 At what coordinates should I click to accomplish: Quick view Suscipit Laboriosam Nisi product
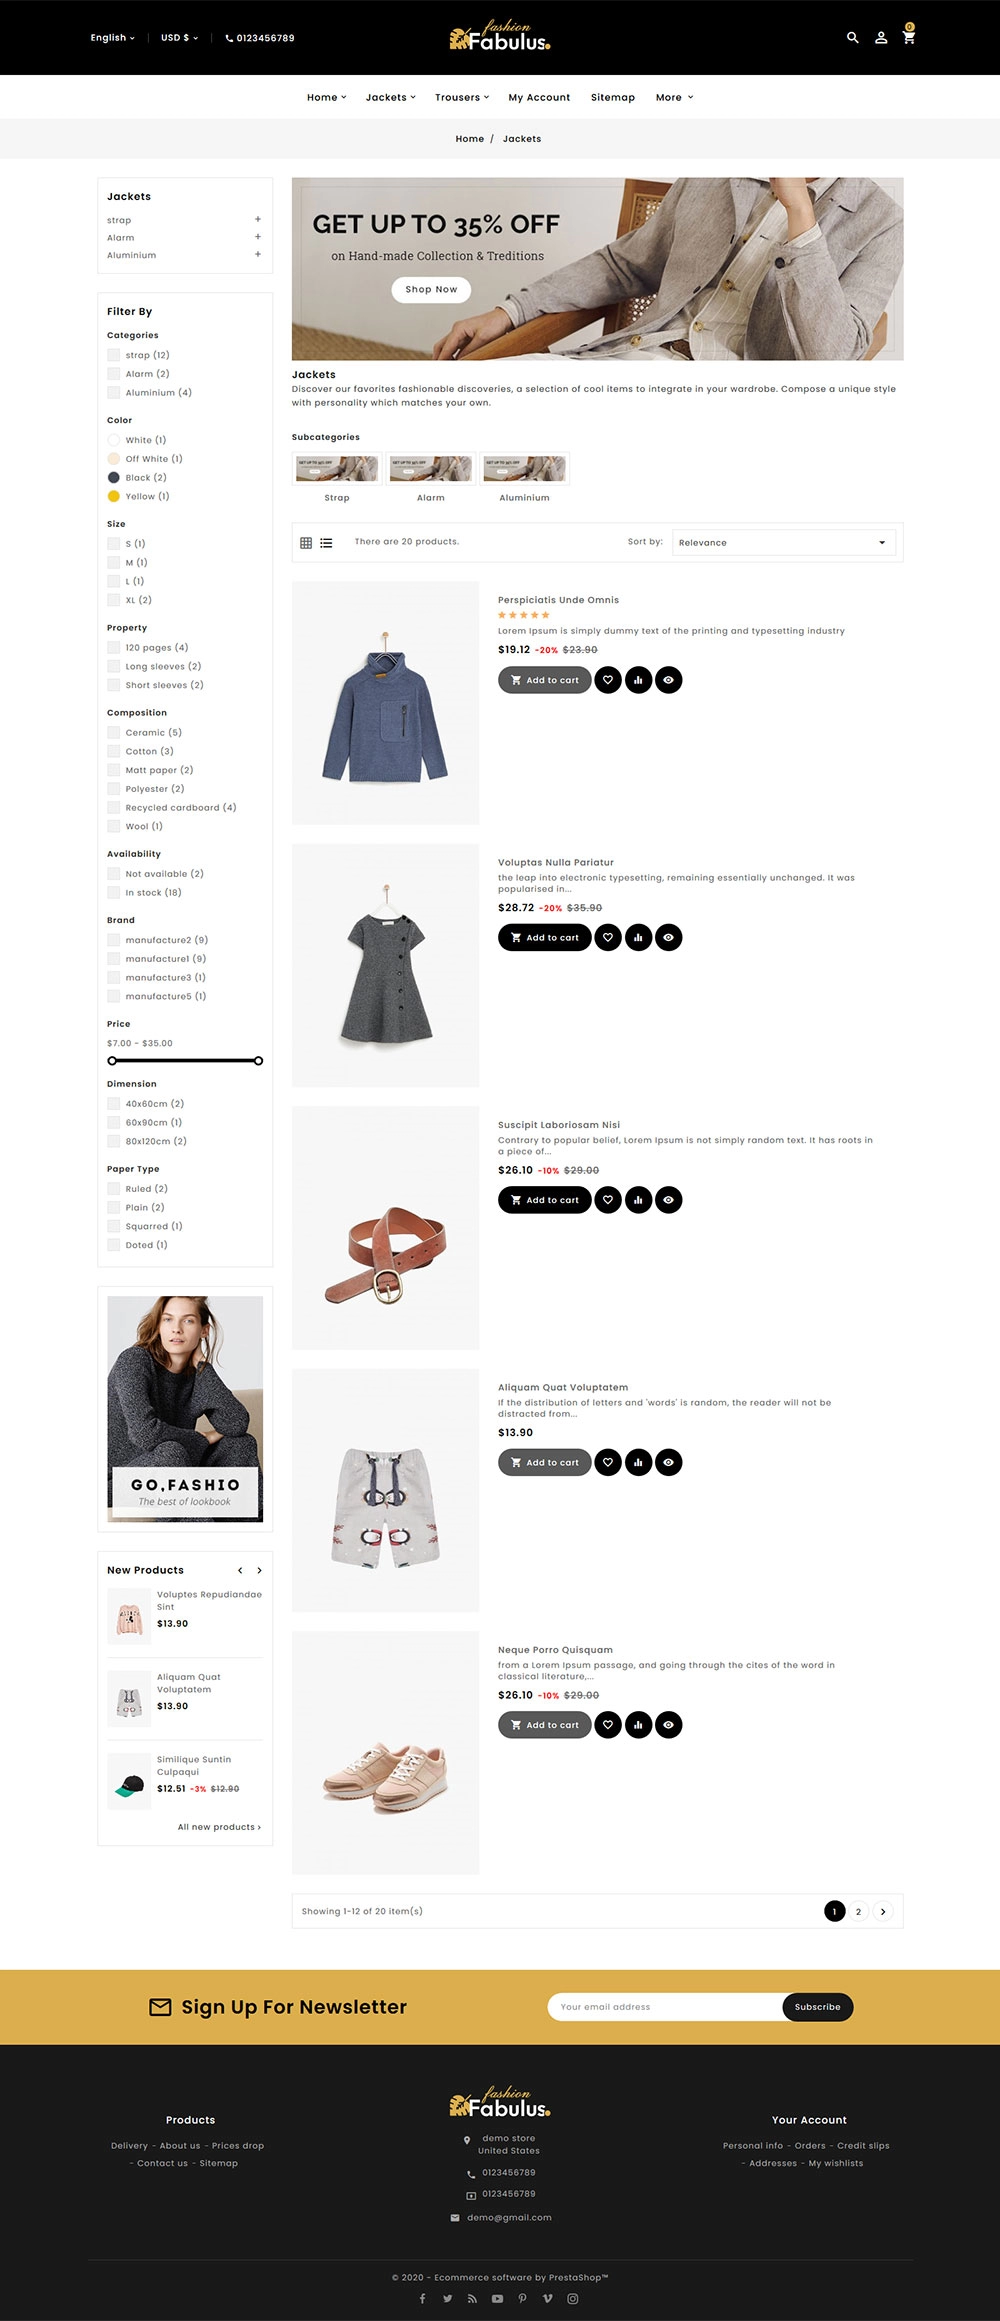669,1200
